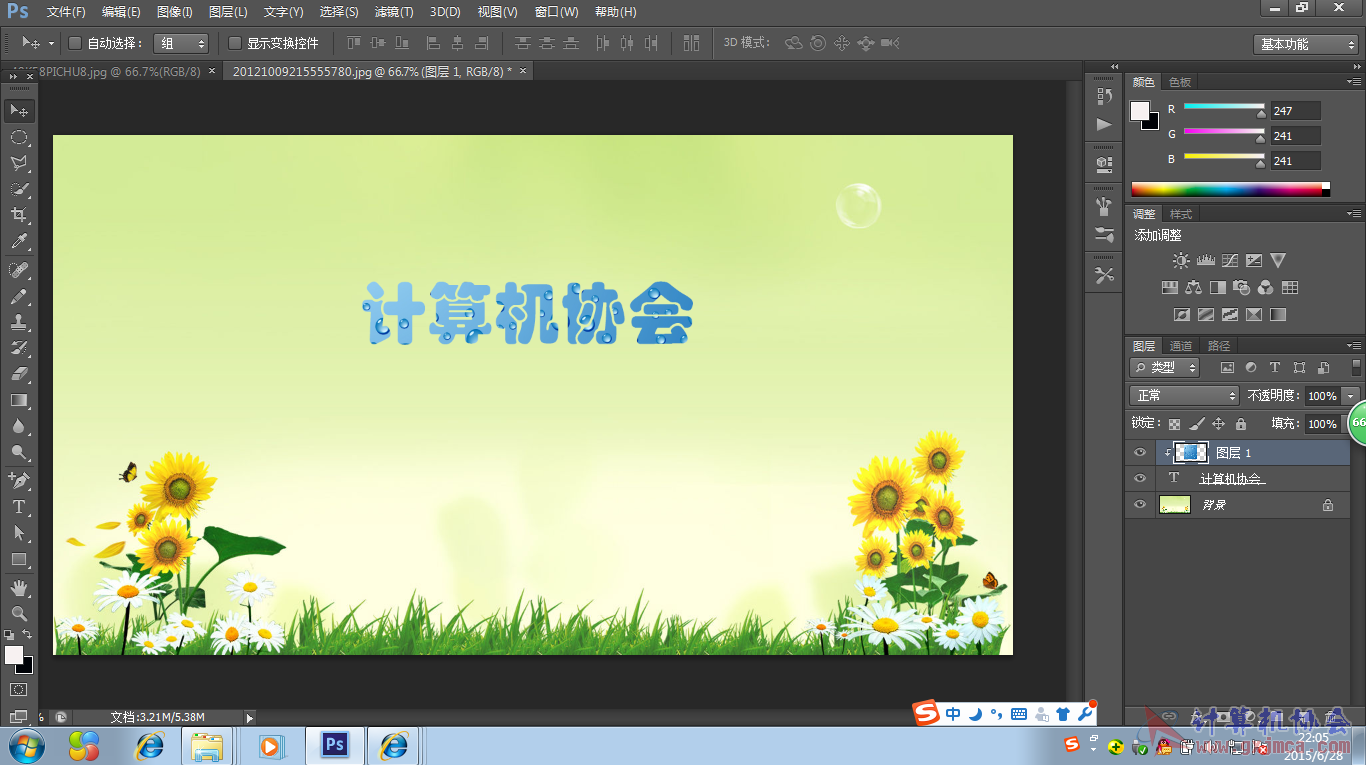Select the Crop tool
Viewport: 1366px width, 765px height.
tap(19, 215)
